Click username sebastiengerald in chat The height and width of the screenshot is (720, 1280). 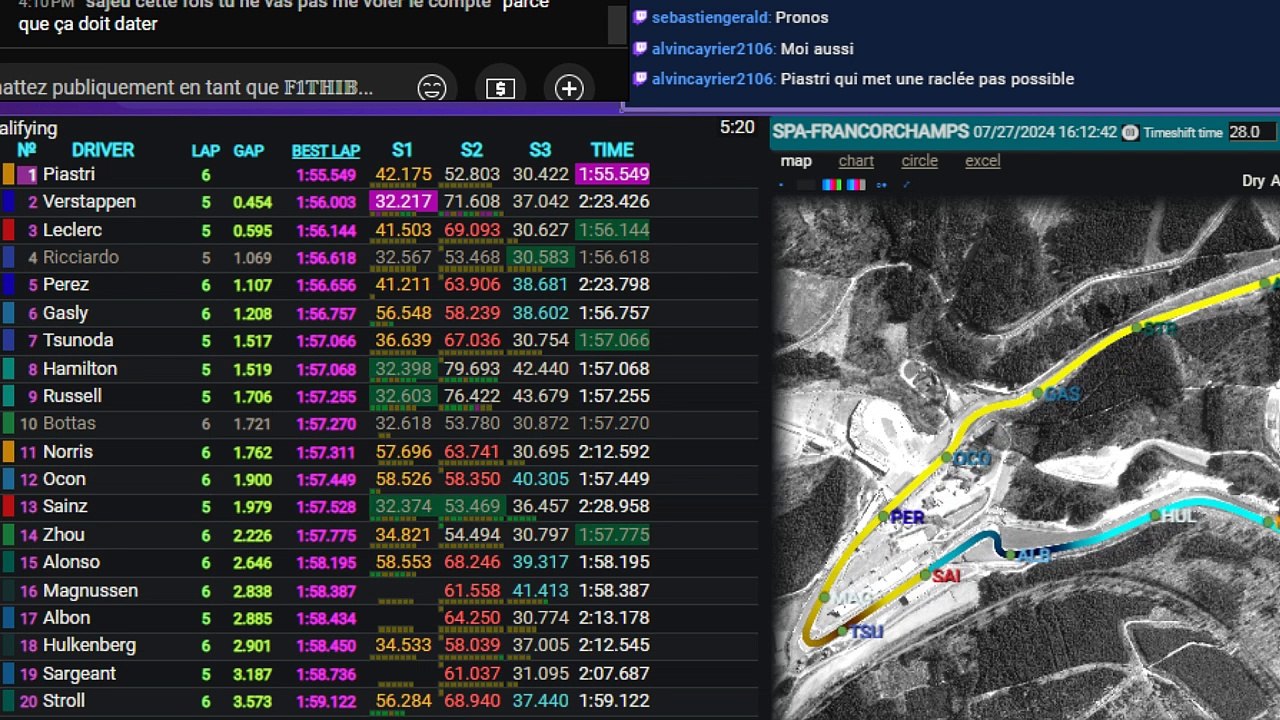[x=711, y=17]
